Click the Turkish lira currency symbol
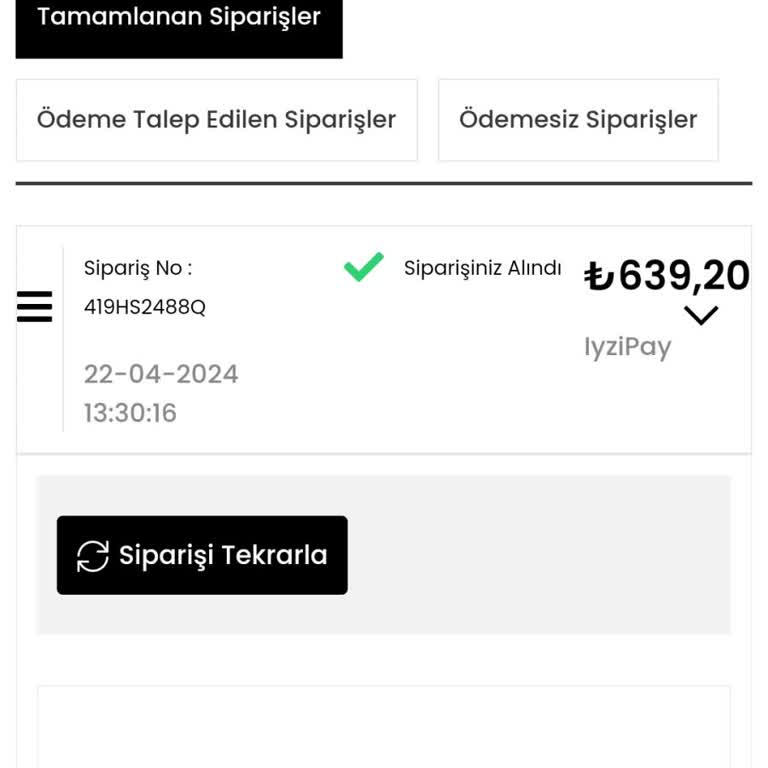768x768 pixels. click(599, 276)
